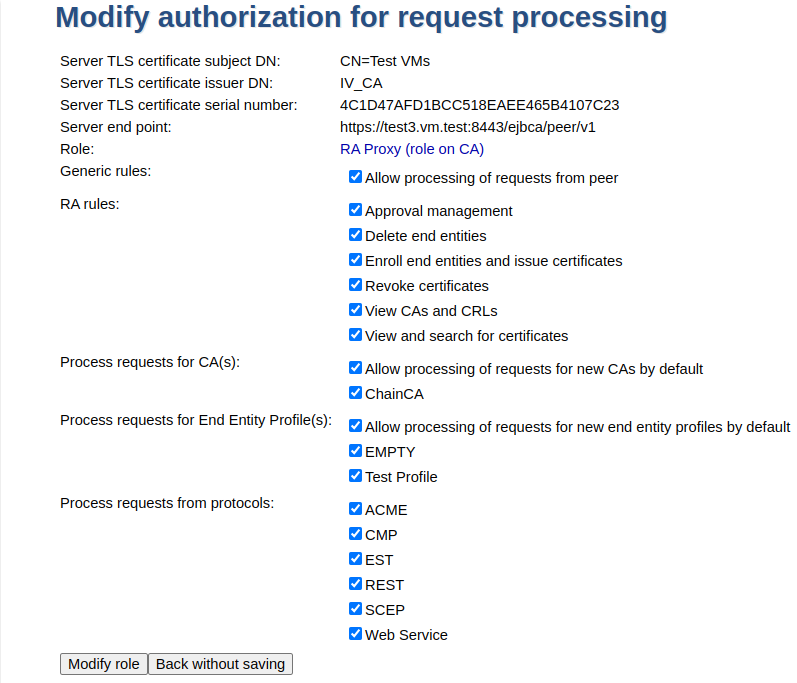This screenshot has height=683, width=797.
Task: Disable processing for new CAs by default
Action: click(355, 368)
